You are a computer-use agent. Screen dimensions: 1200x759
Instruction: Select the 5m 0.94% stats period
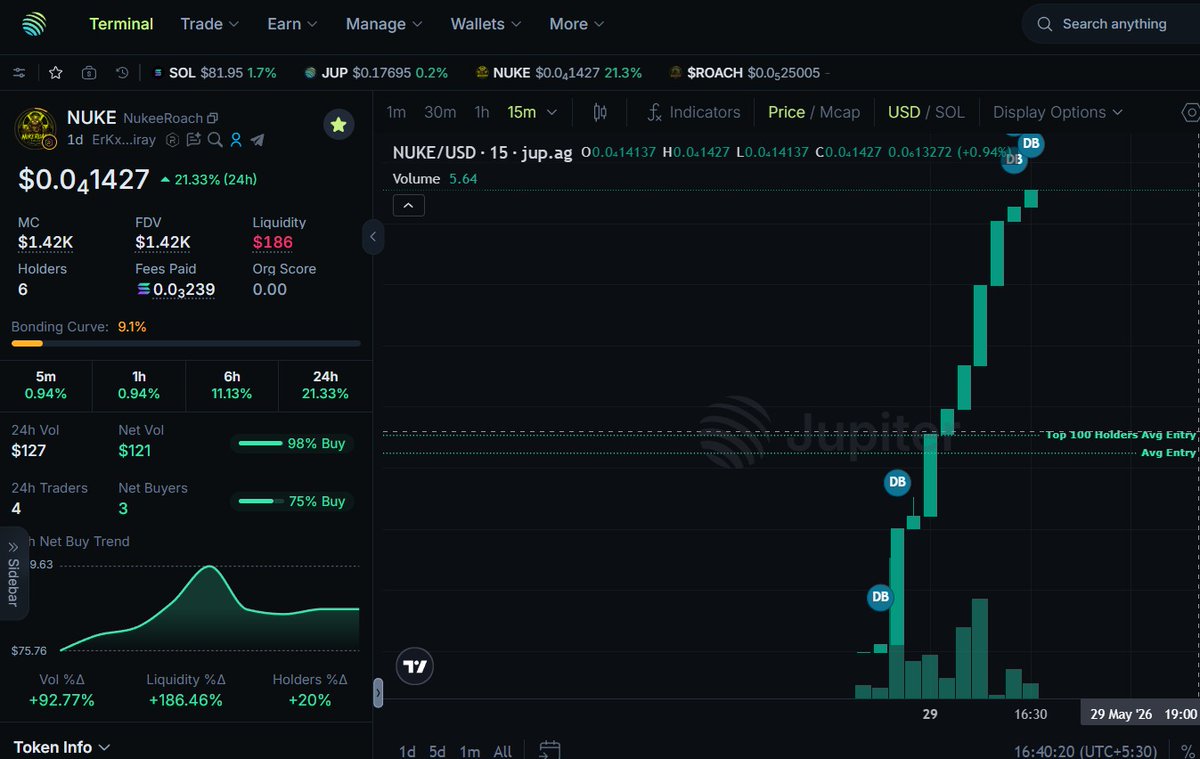[x=46, y=385]
